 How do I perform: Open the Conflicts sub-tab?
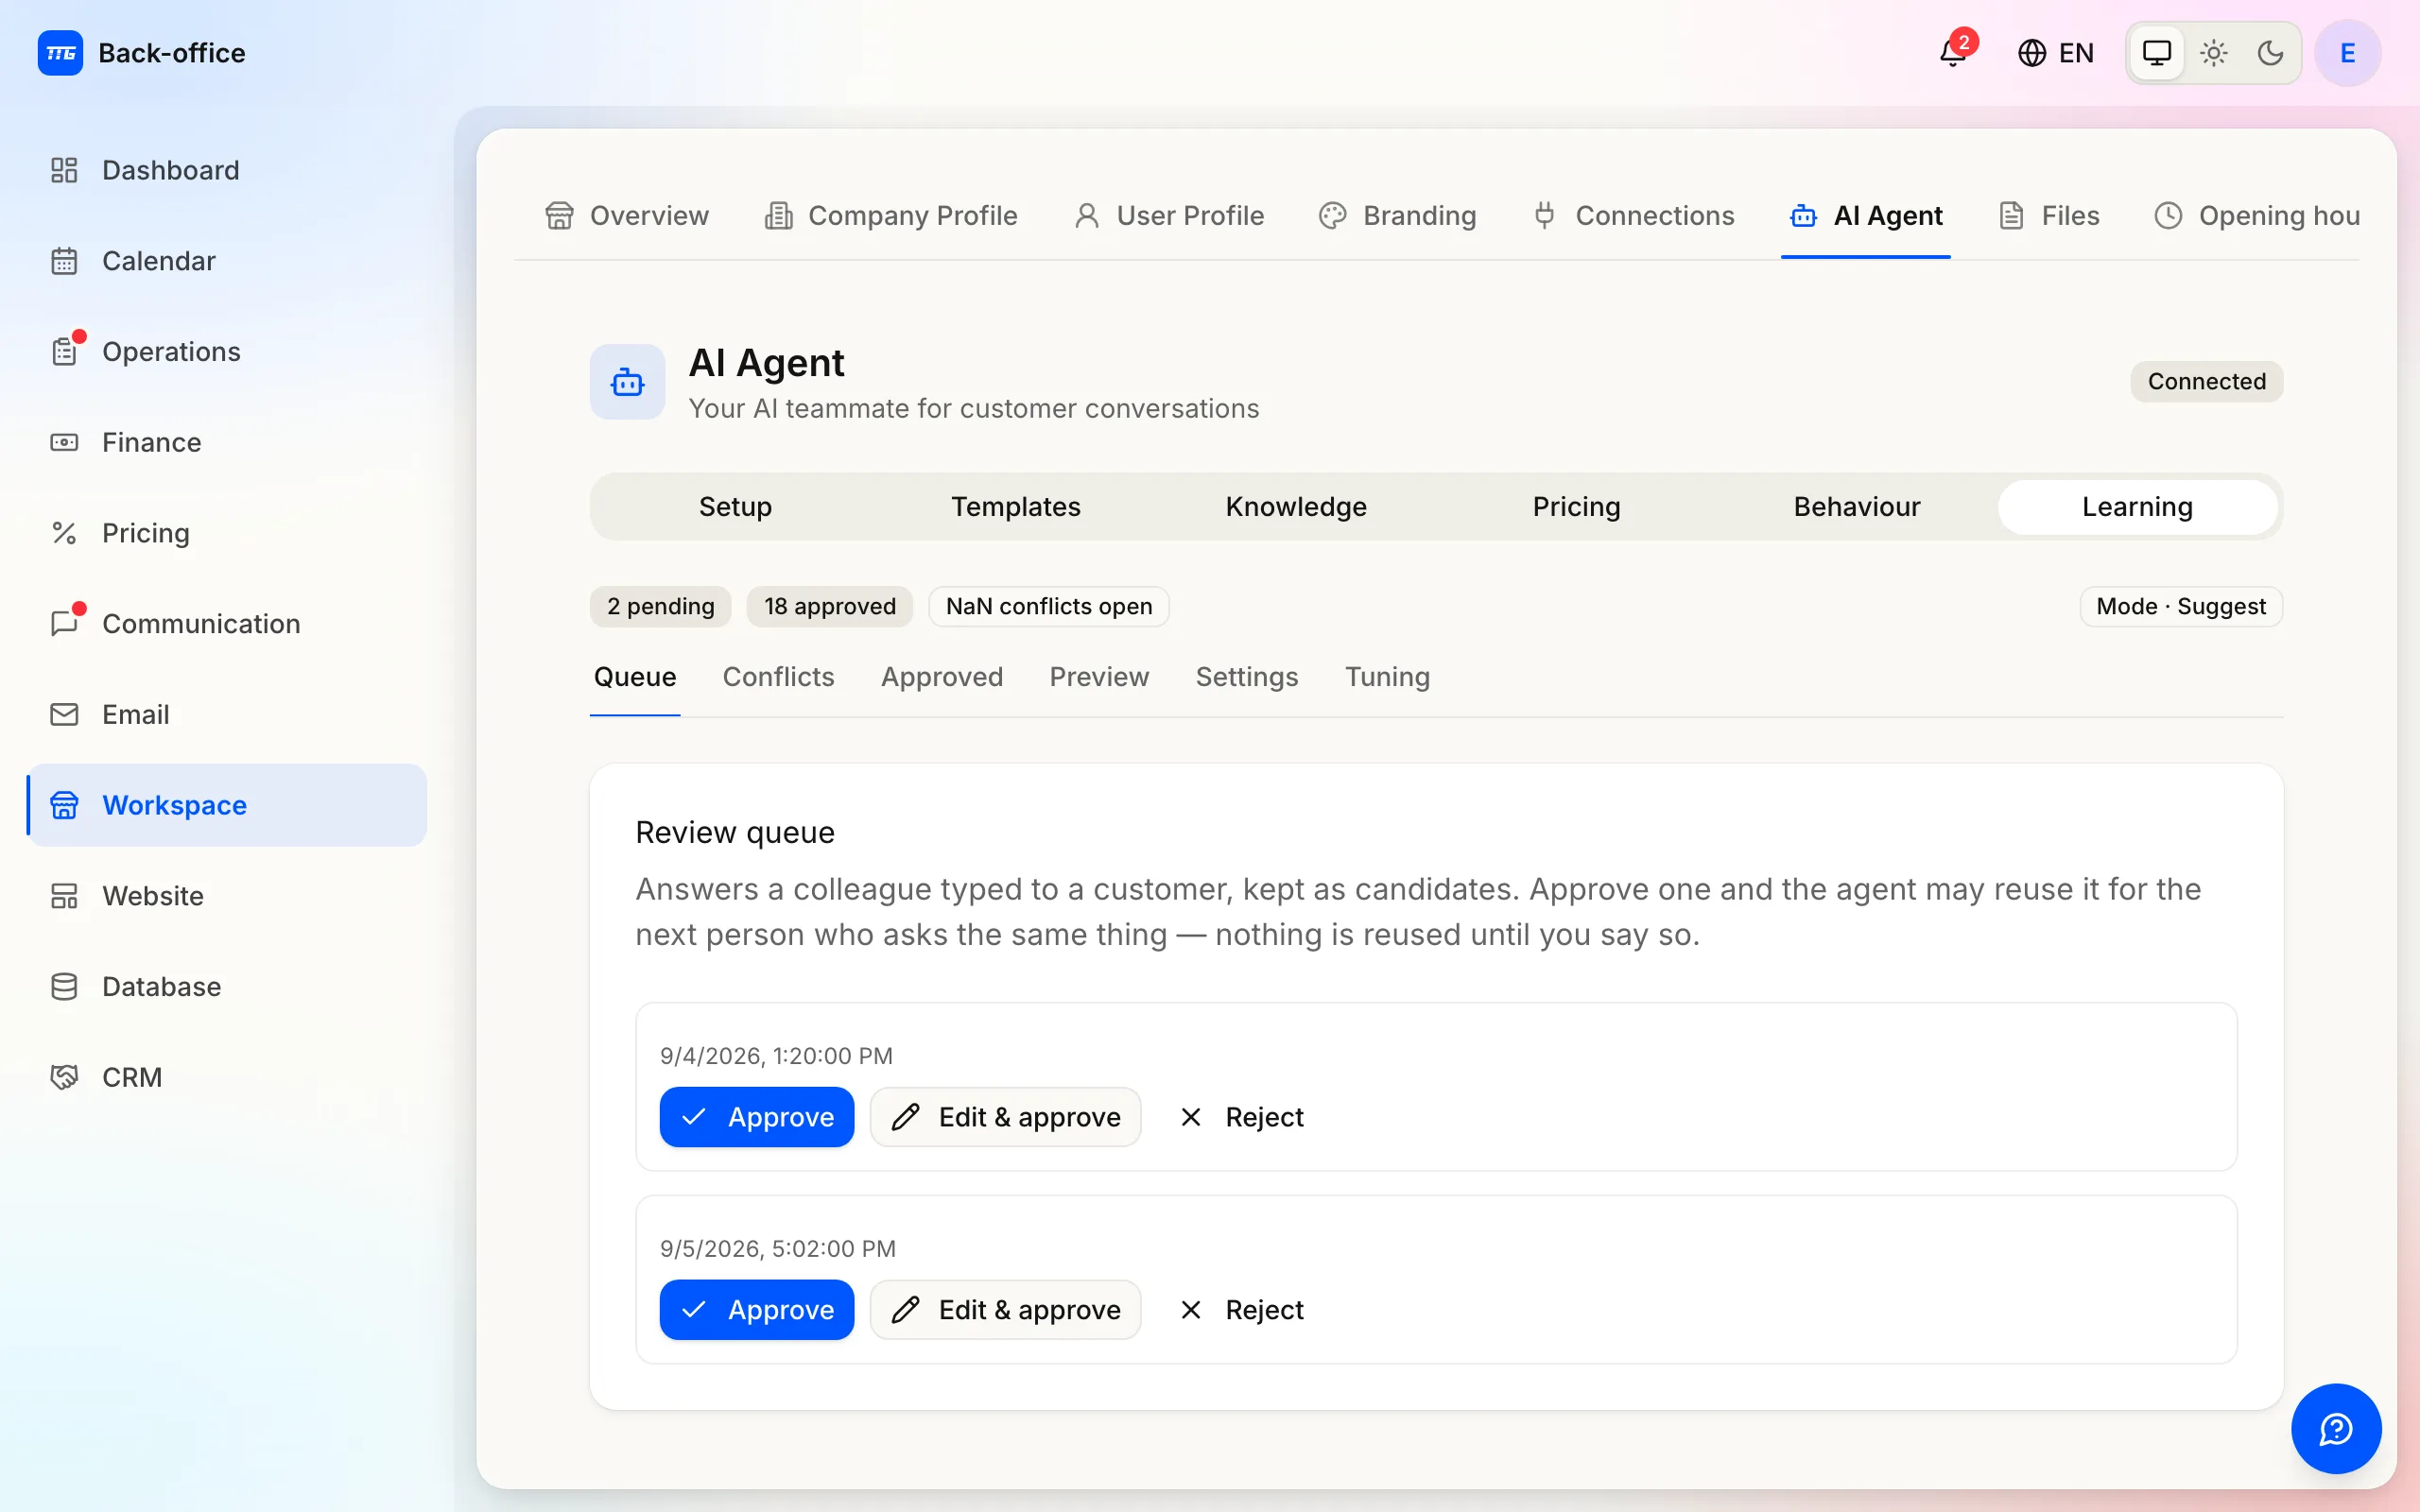coord(778,677)
